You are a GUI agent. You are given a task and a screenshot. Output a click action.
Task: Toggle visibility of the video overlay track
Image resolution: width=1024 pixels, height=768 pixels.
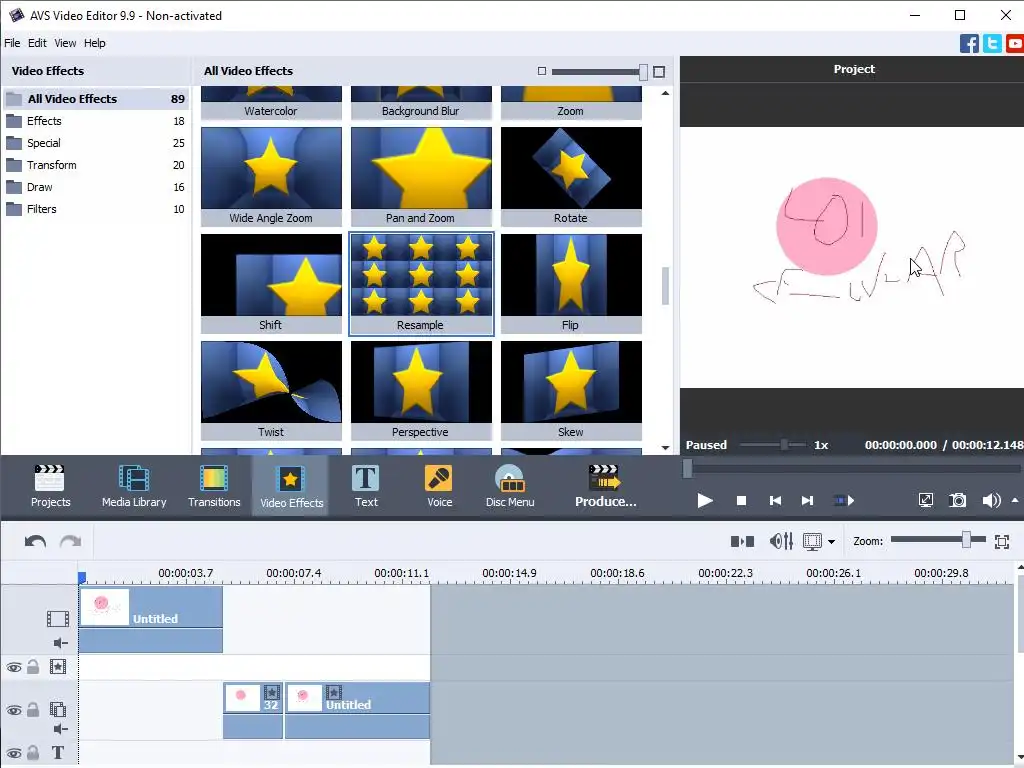(x=14, y=710)
